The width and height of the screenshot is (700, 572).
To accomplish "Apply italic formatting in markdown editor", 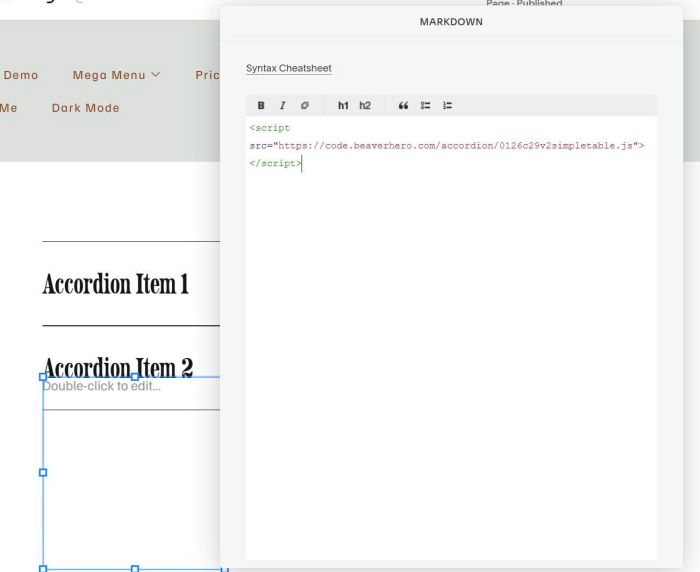I will 282,105.
